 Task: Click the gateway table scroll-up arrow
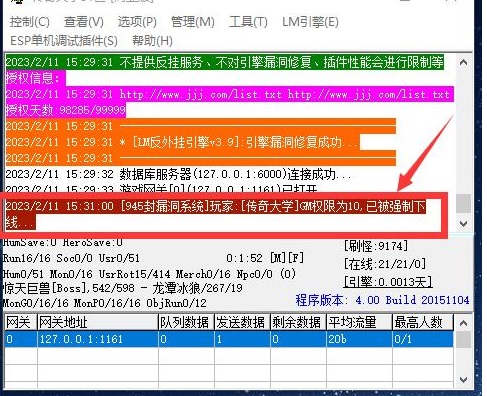coord(463,323)
